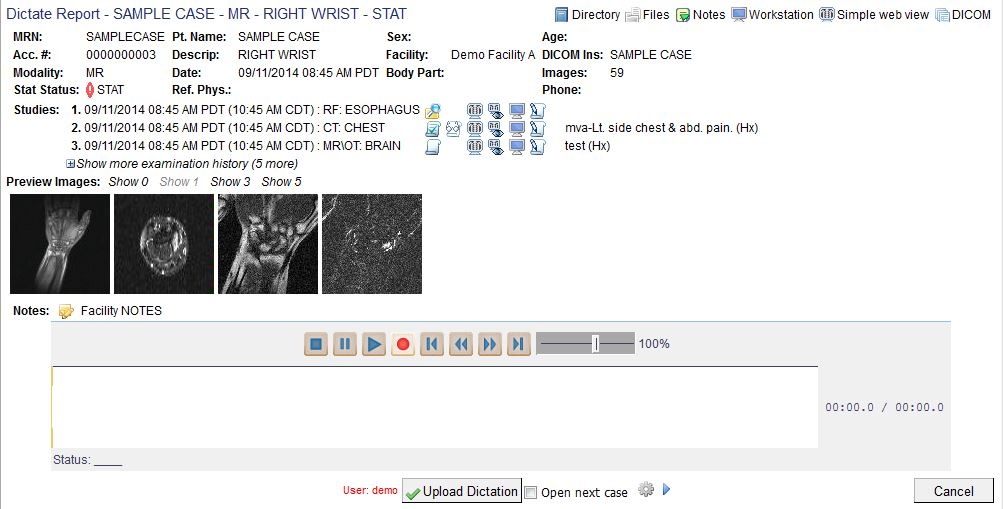Click the fast forward dictation icon

pos(489,344)
